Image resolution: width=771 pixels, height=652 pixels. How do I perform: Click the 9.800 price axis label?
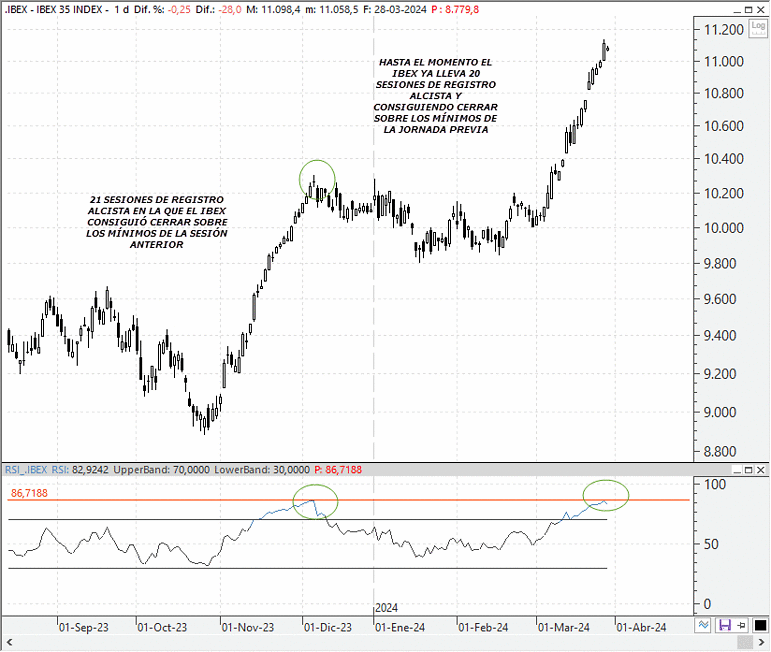pos(720,263)
